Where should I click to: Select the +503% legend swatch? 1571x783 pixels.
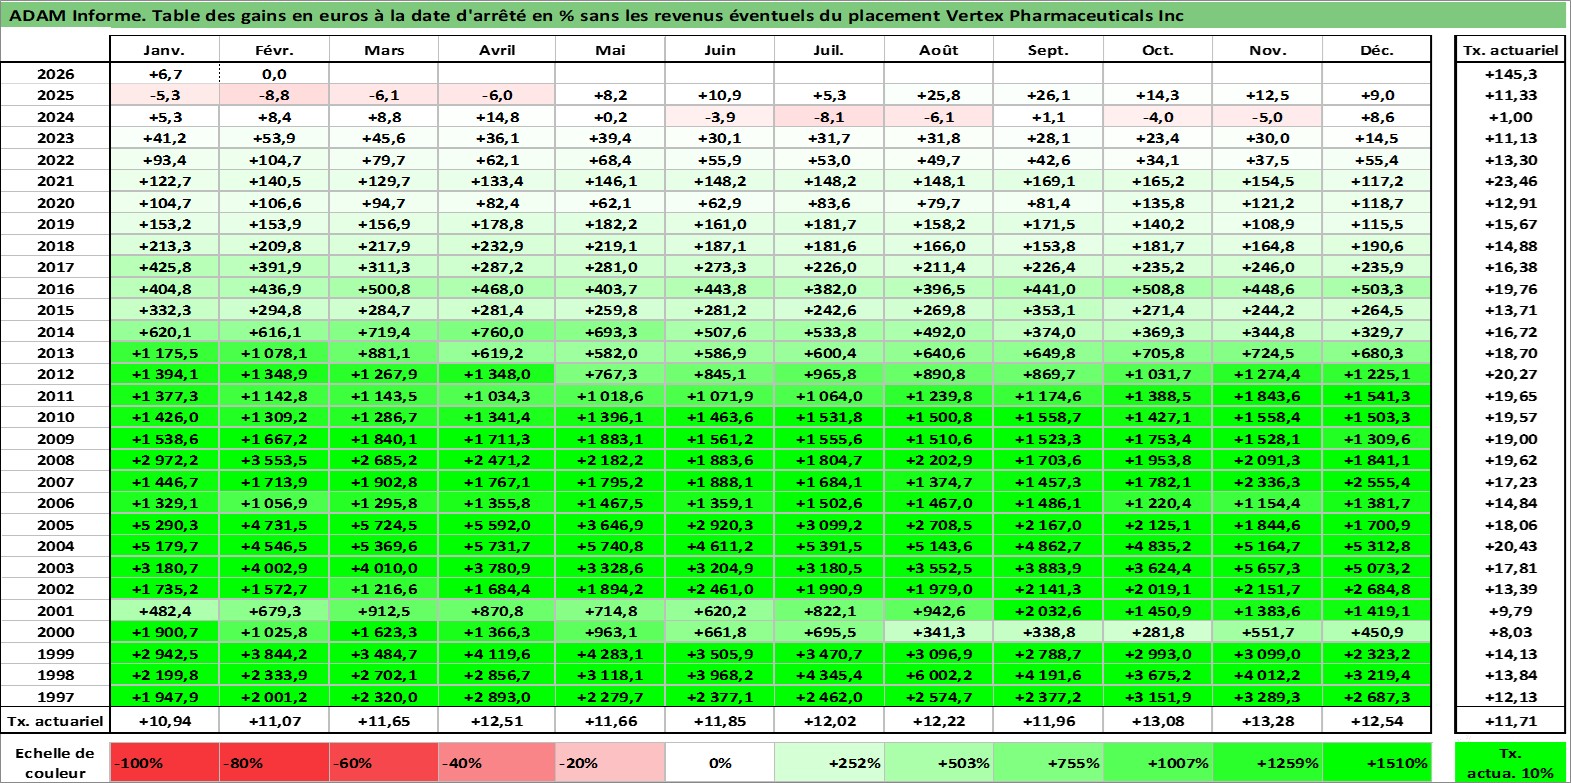coord(939,763)
